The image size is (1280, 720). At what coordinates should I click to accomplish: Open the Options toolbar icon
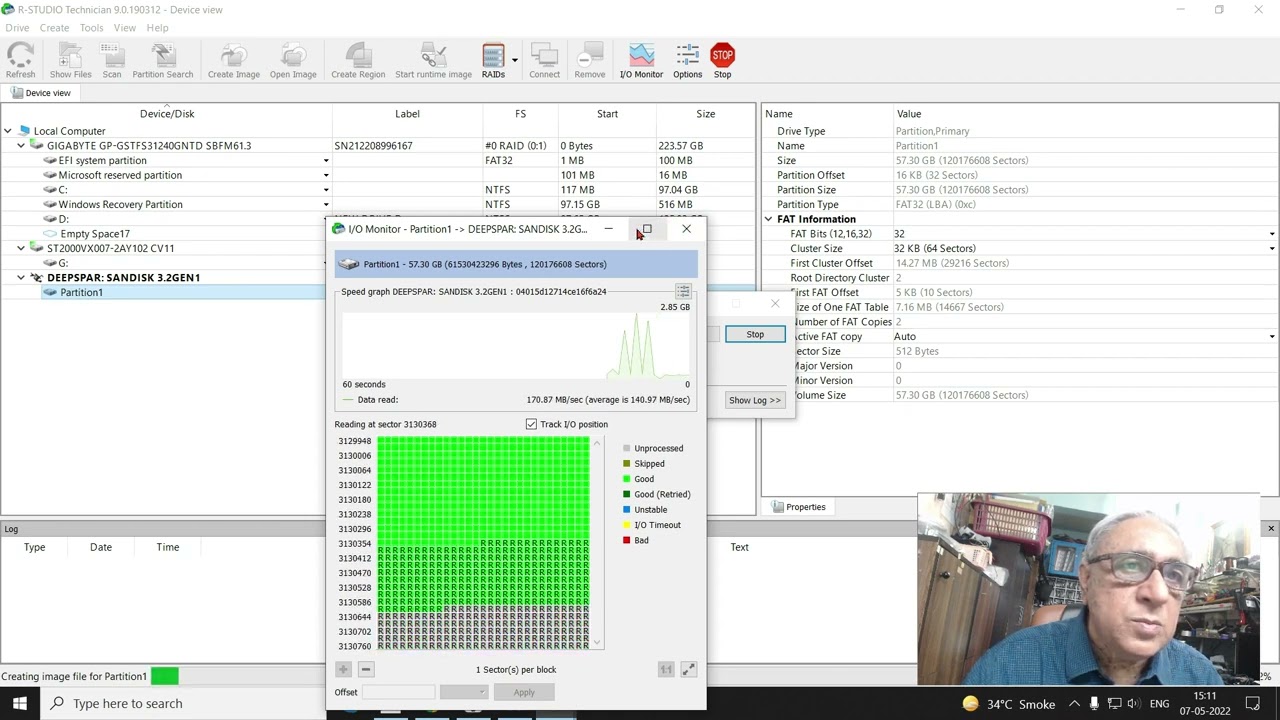pos(687,61)
